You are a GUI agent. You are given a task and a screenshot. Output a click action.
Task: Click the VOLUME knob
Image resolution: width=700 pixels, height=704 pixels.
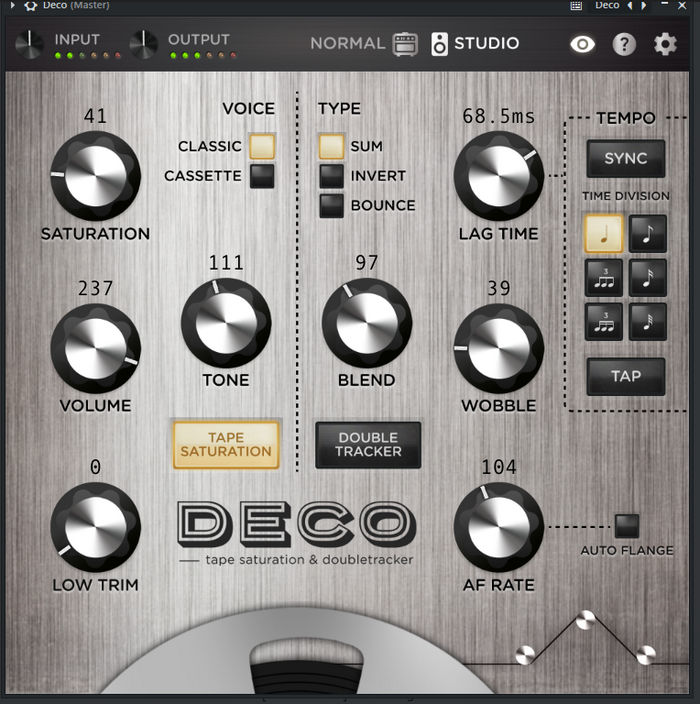95,348
